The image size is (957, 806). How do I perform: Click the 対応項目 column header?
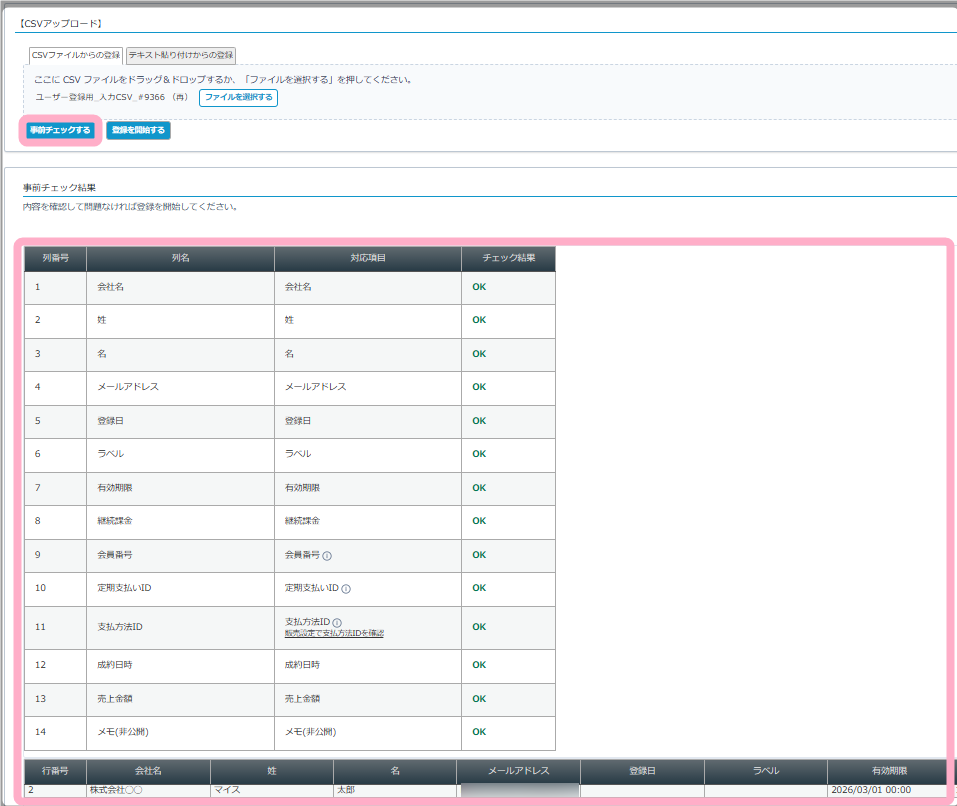[367, 258]
